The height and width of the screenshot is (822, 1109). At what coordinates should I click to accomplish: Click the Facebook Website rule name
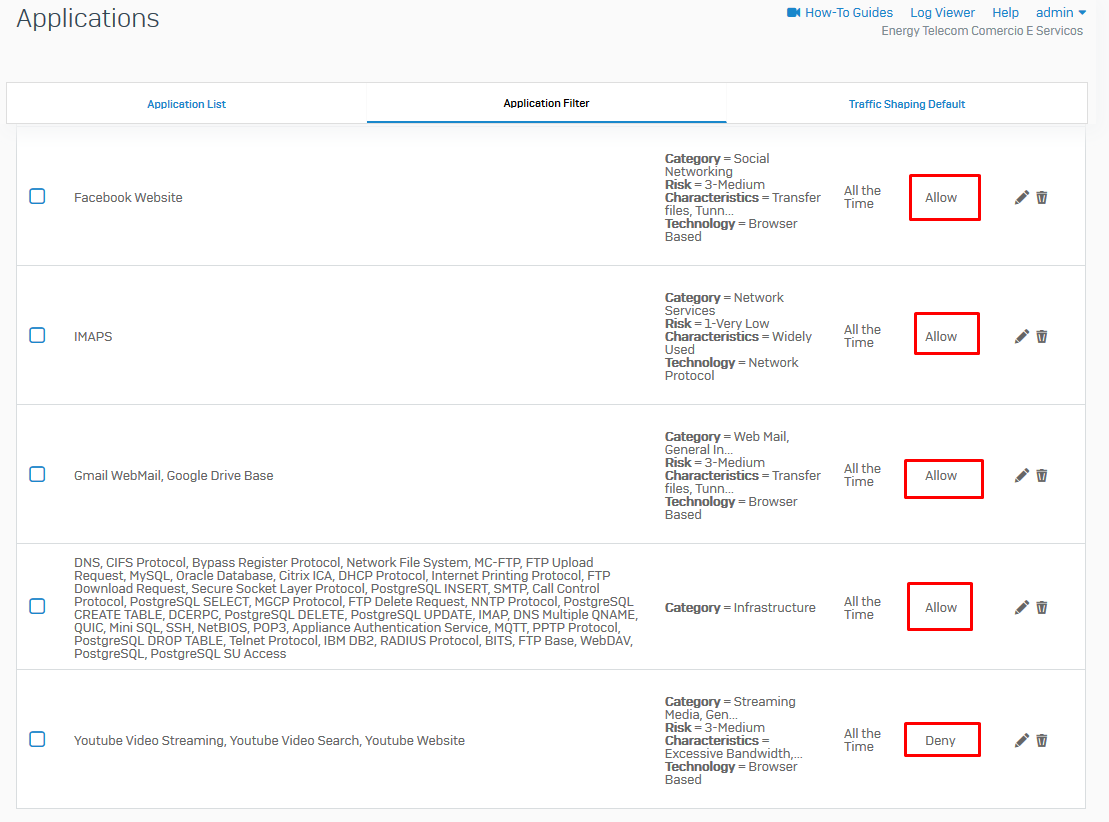point(128,197)
